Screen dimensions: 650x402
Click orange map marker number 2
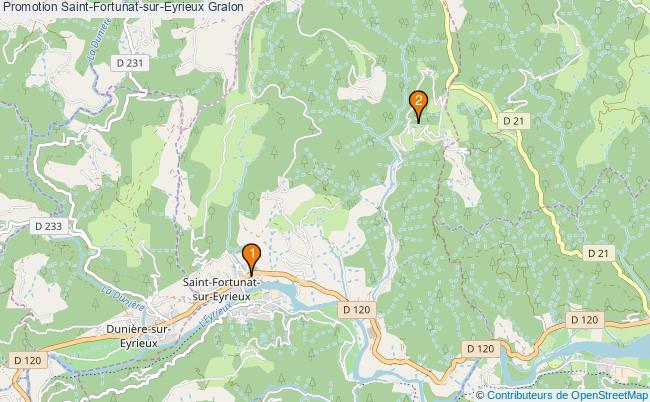[418, 104]
